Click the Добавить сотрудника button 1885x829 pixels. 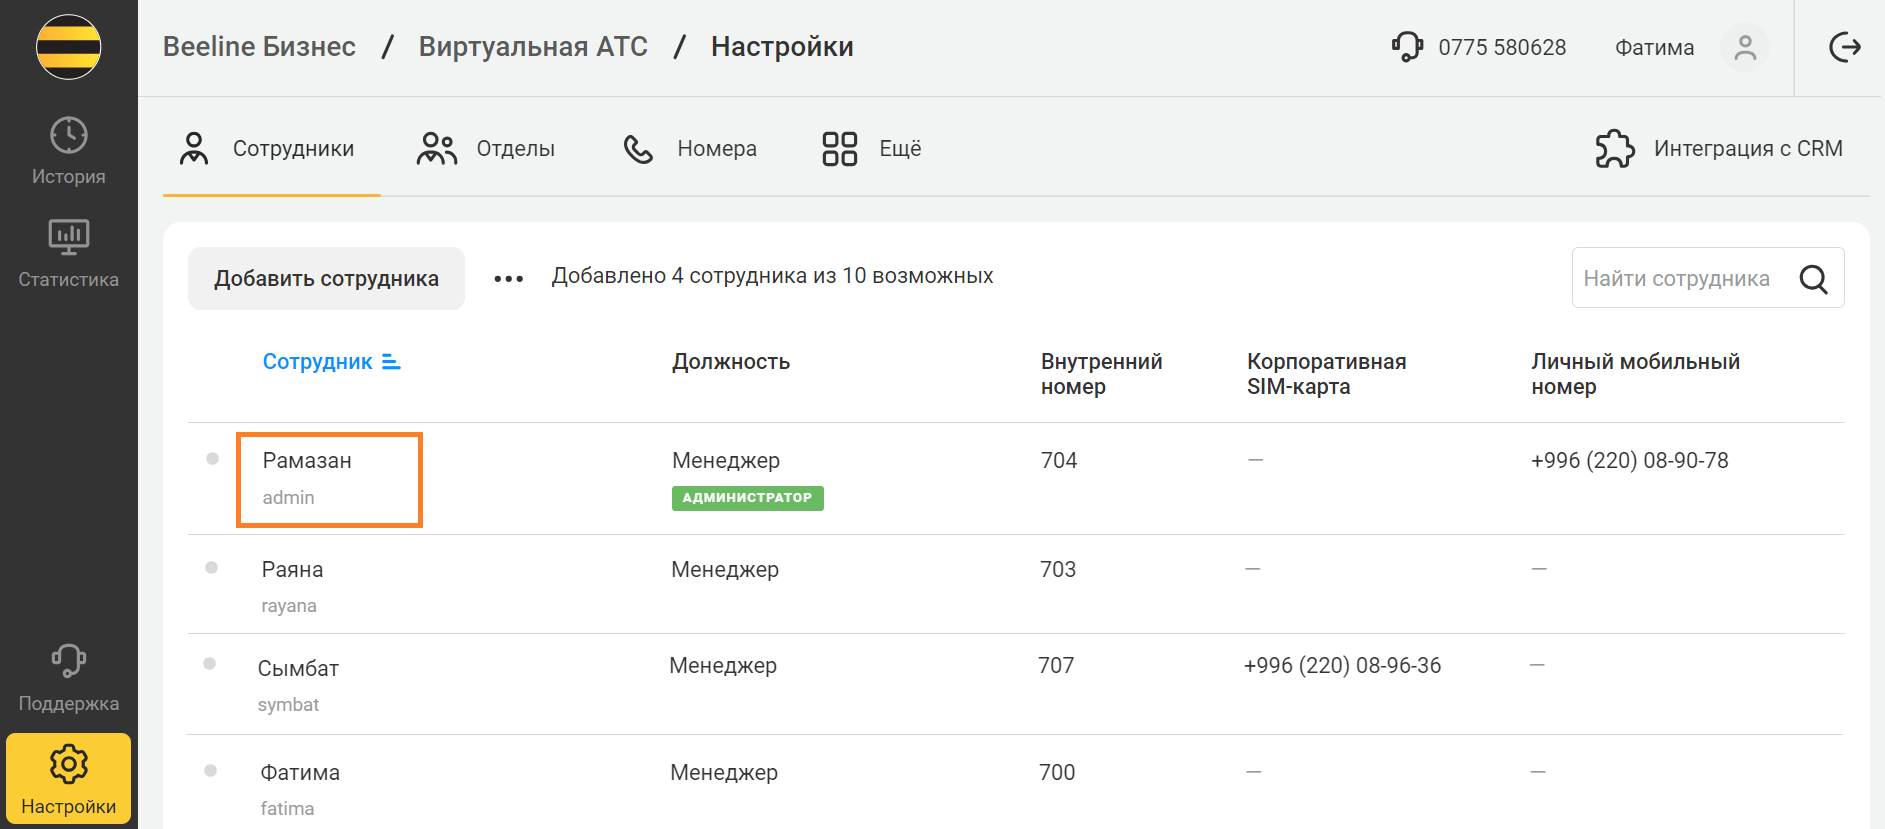coord(326,279)
